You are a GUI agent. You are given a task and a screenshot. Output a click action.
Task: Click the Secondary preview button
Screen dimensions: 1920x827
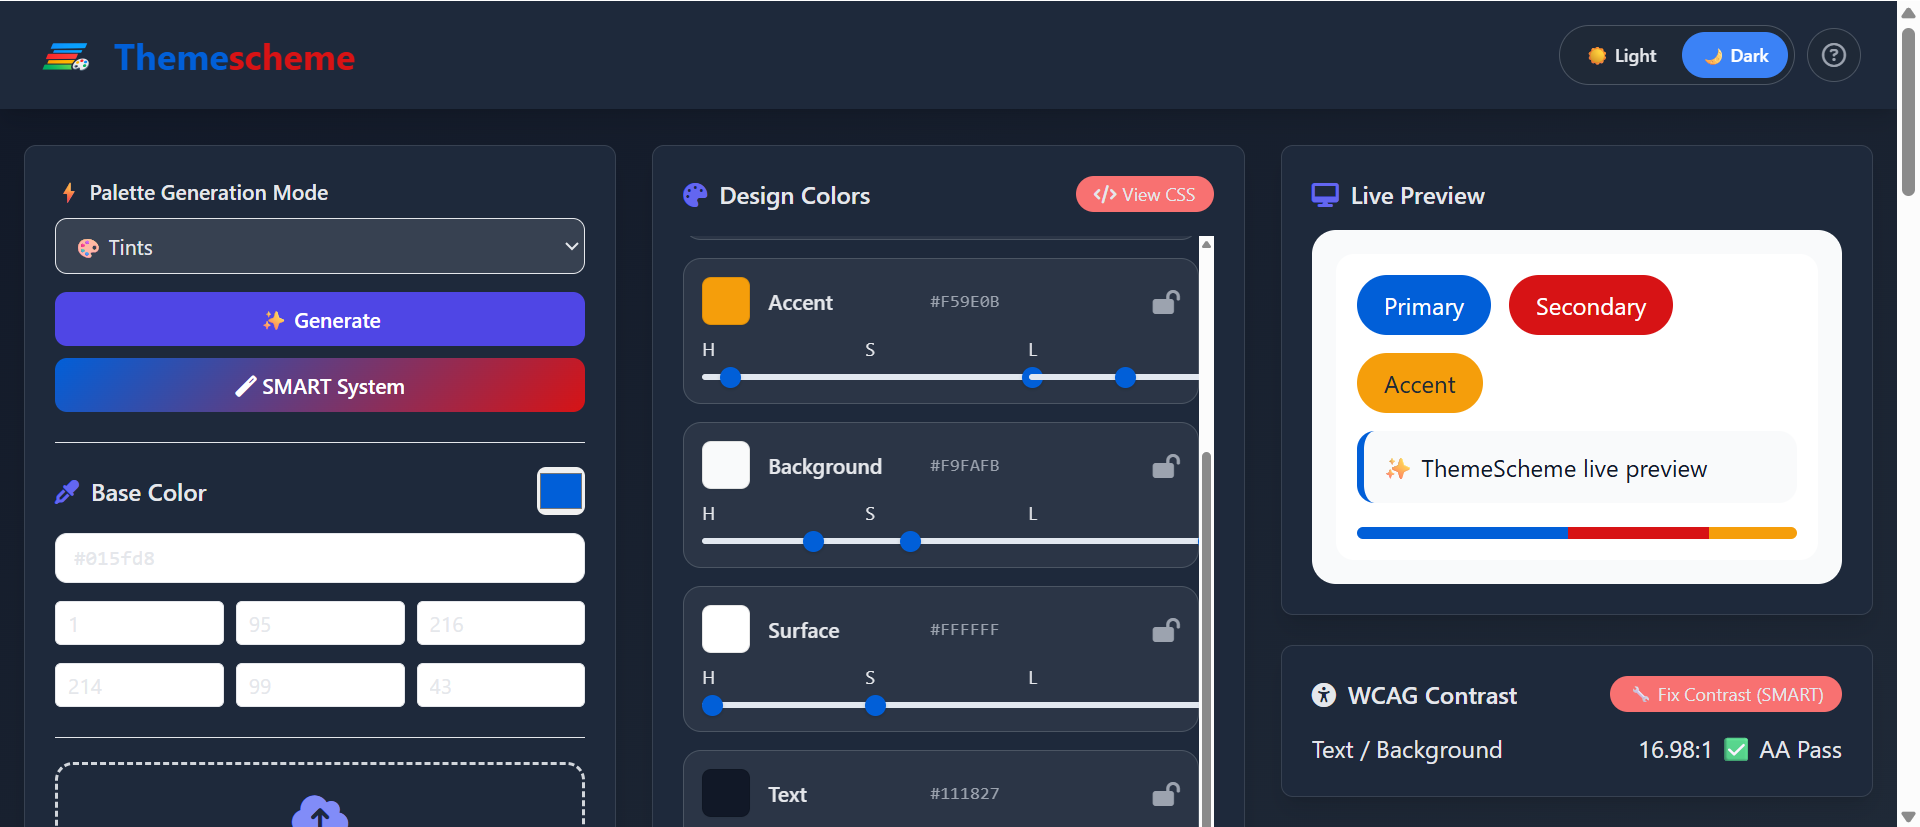(x=1591, y=305)
